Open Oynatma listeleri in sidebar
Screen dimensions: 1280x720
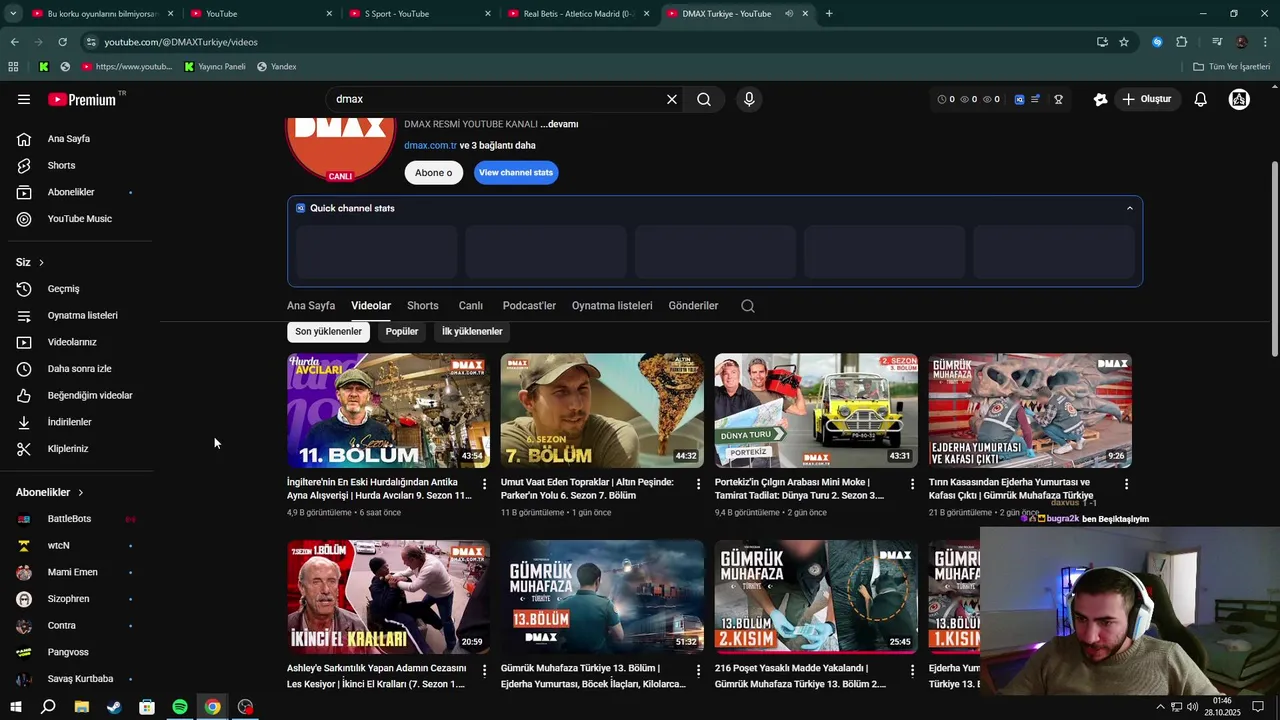[x=80, y=315]
